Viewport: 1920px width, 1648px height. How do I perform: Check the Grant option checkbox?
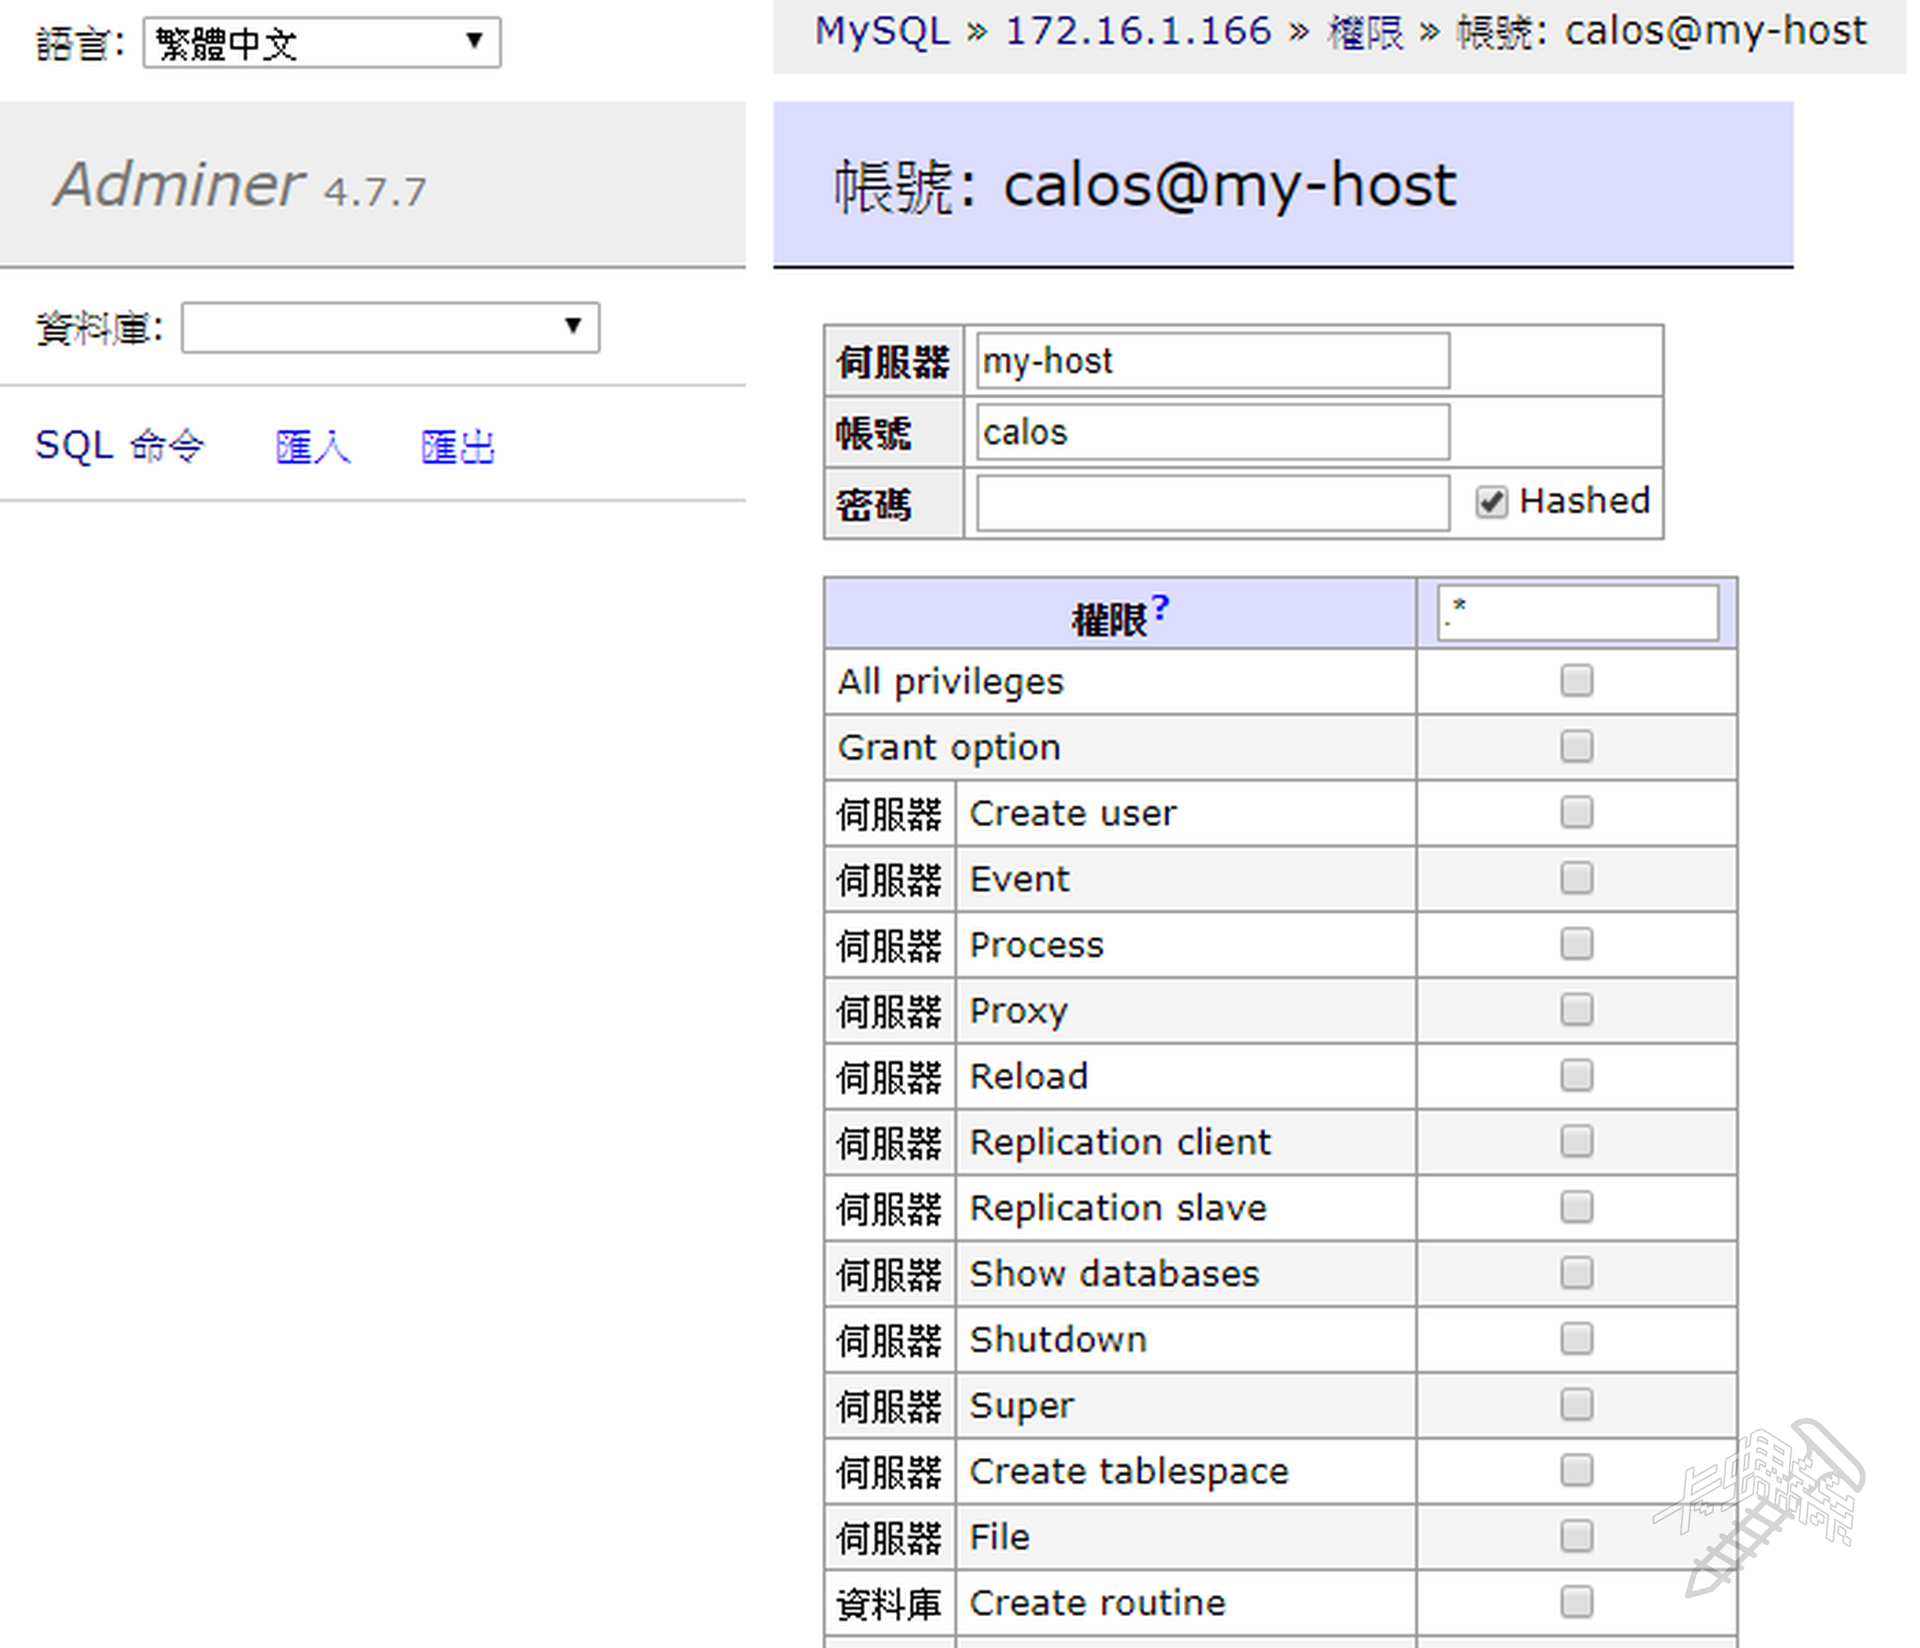[x=1576, y=747]
